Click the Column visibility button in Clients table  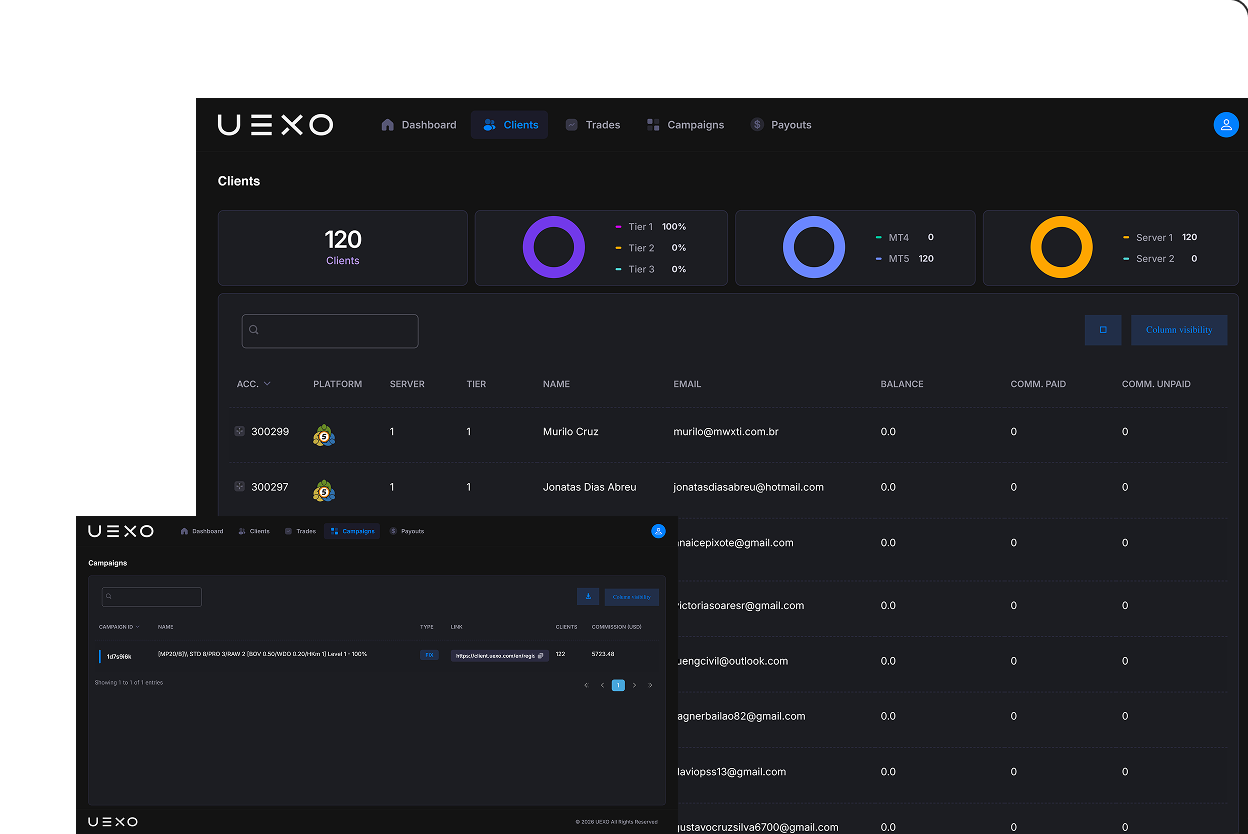[x=1179, y=330]
